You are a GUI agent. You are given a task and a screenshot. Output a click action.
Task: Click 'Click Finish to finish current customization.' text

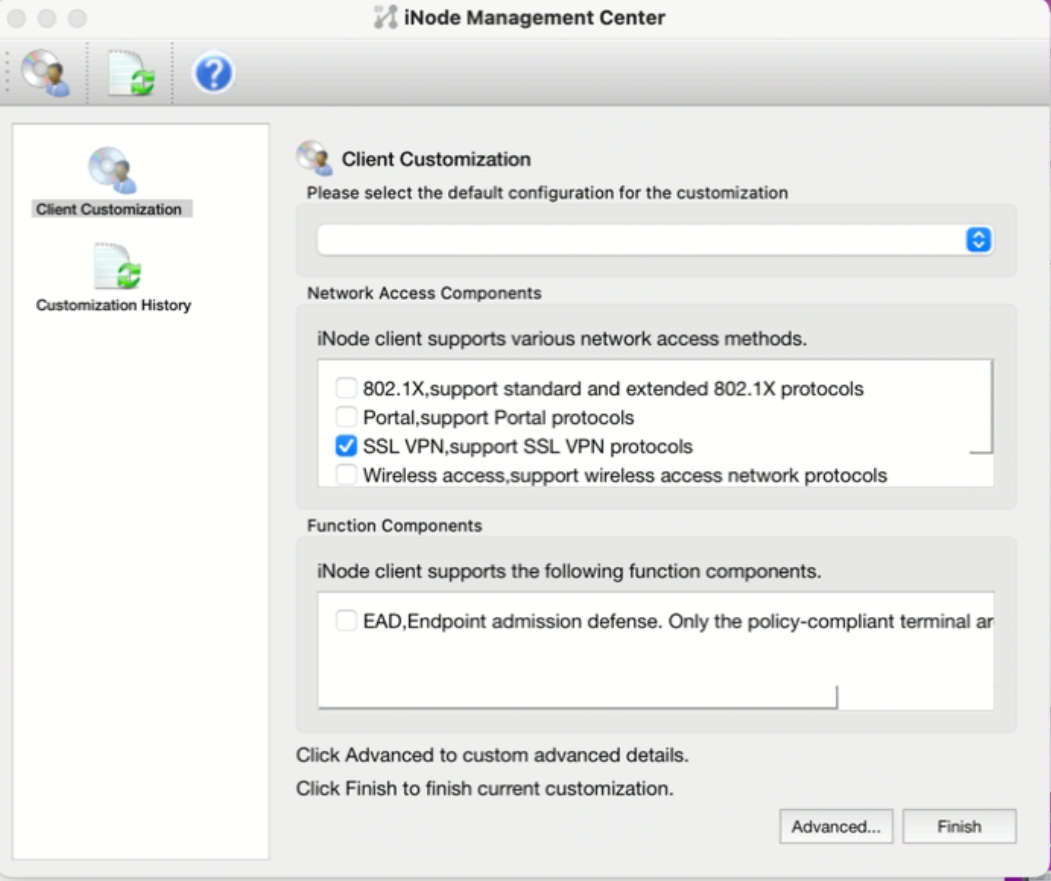[x=485, y=788]
